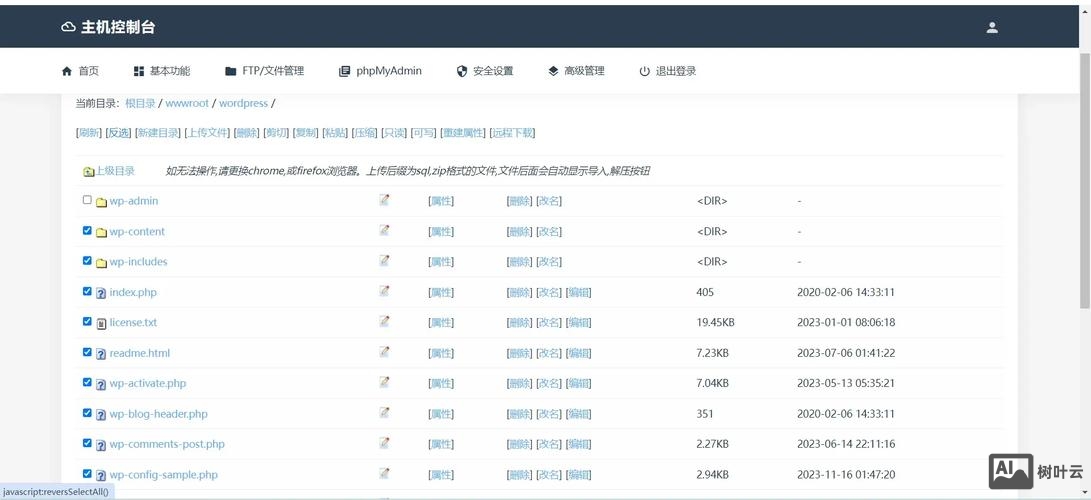Check the wp-admin folder checkbox
The image size is (1091, 500).
click(x=87, y=200)
